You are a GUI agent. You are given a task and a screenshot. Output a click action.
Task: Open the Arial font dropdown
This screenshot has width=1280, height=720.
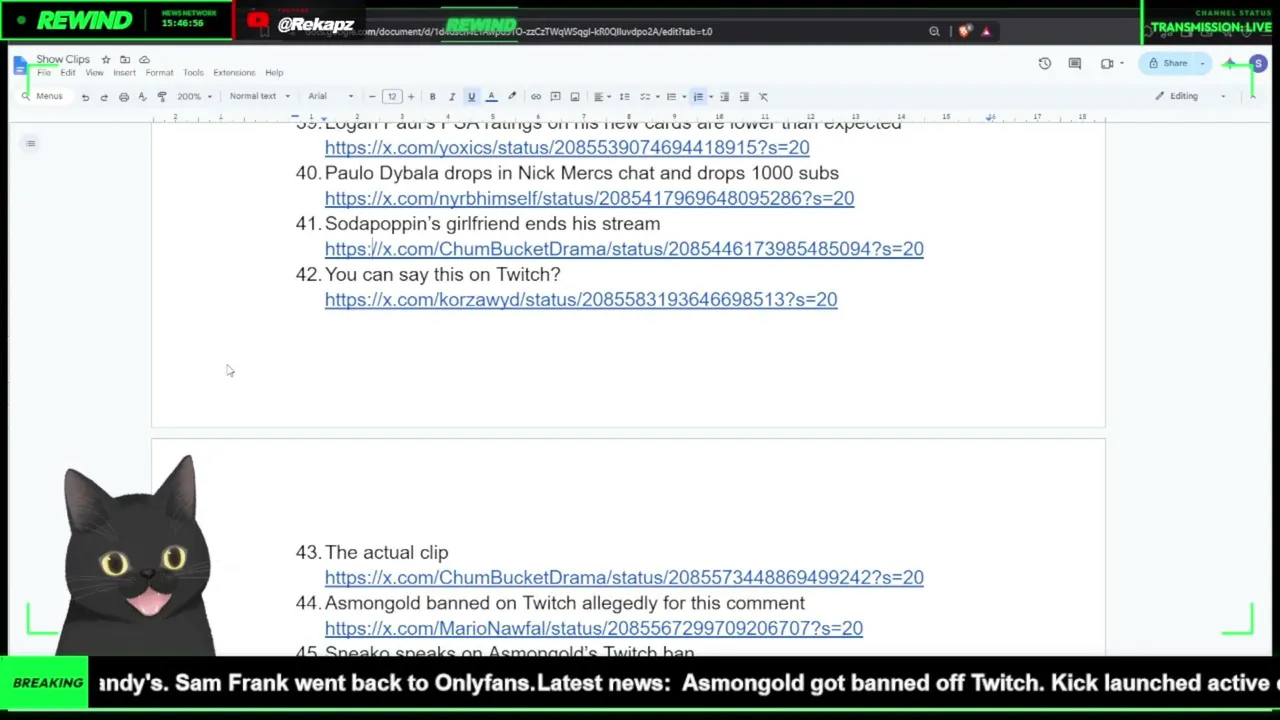pos(331,97)
